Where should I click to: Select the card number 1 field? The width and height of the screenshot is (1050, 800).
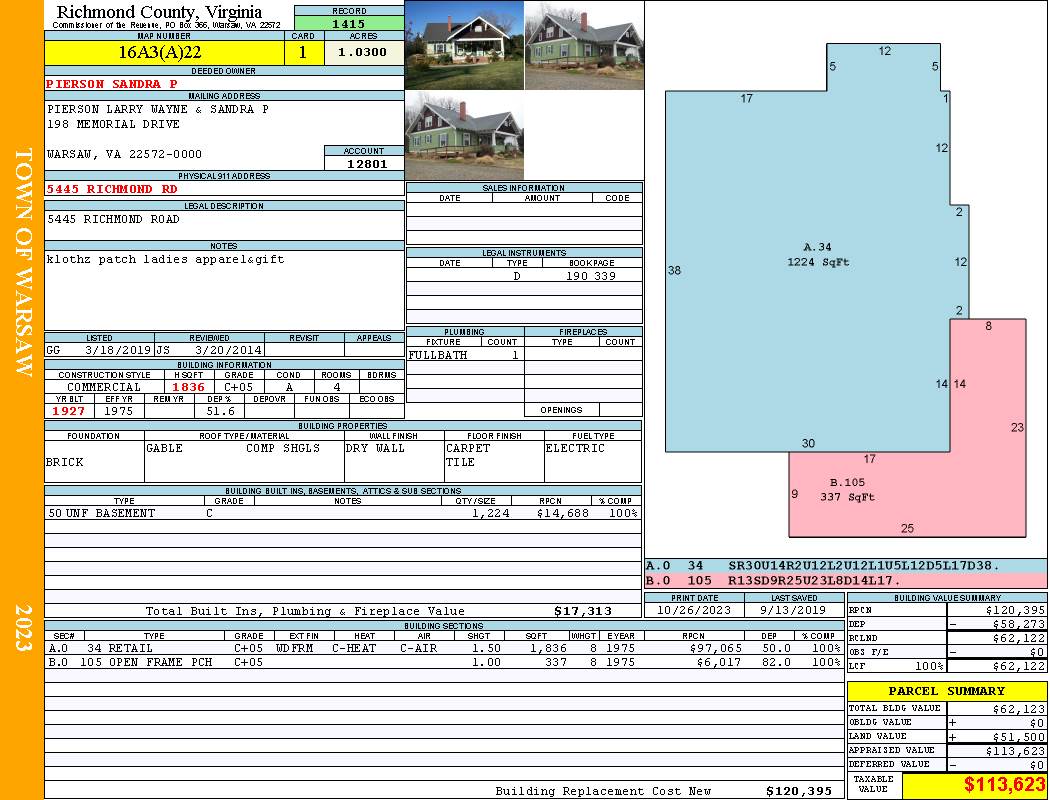coord(303,52)
